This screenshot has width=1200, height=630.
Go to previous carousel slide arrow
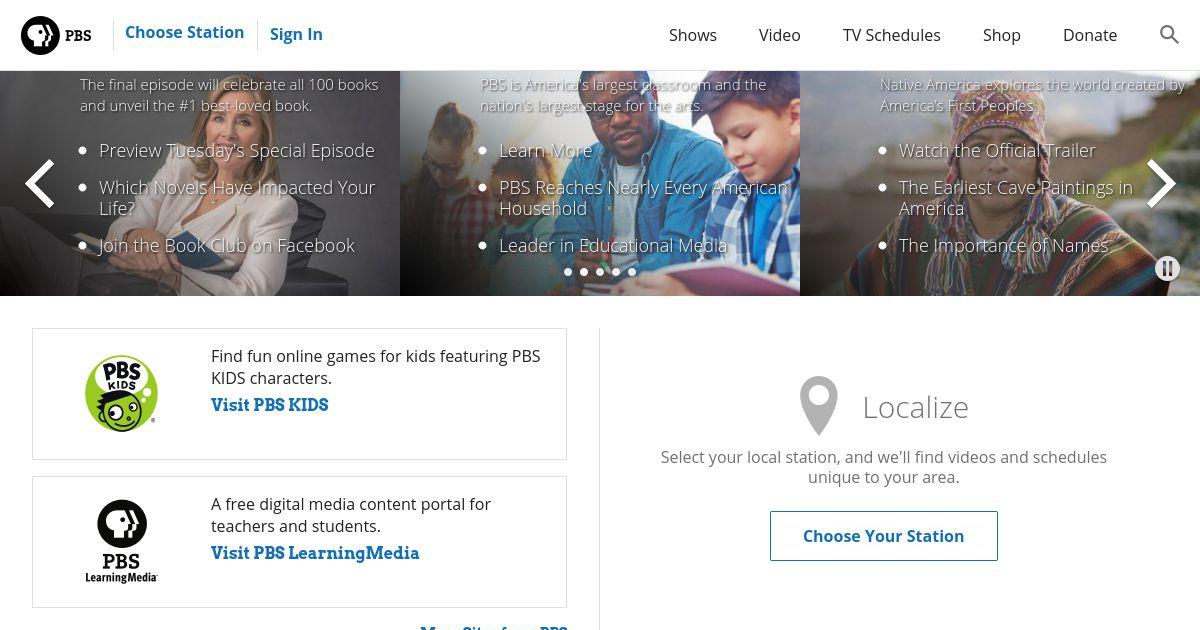[40, 184]
